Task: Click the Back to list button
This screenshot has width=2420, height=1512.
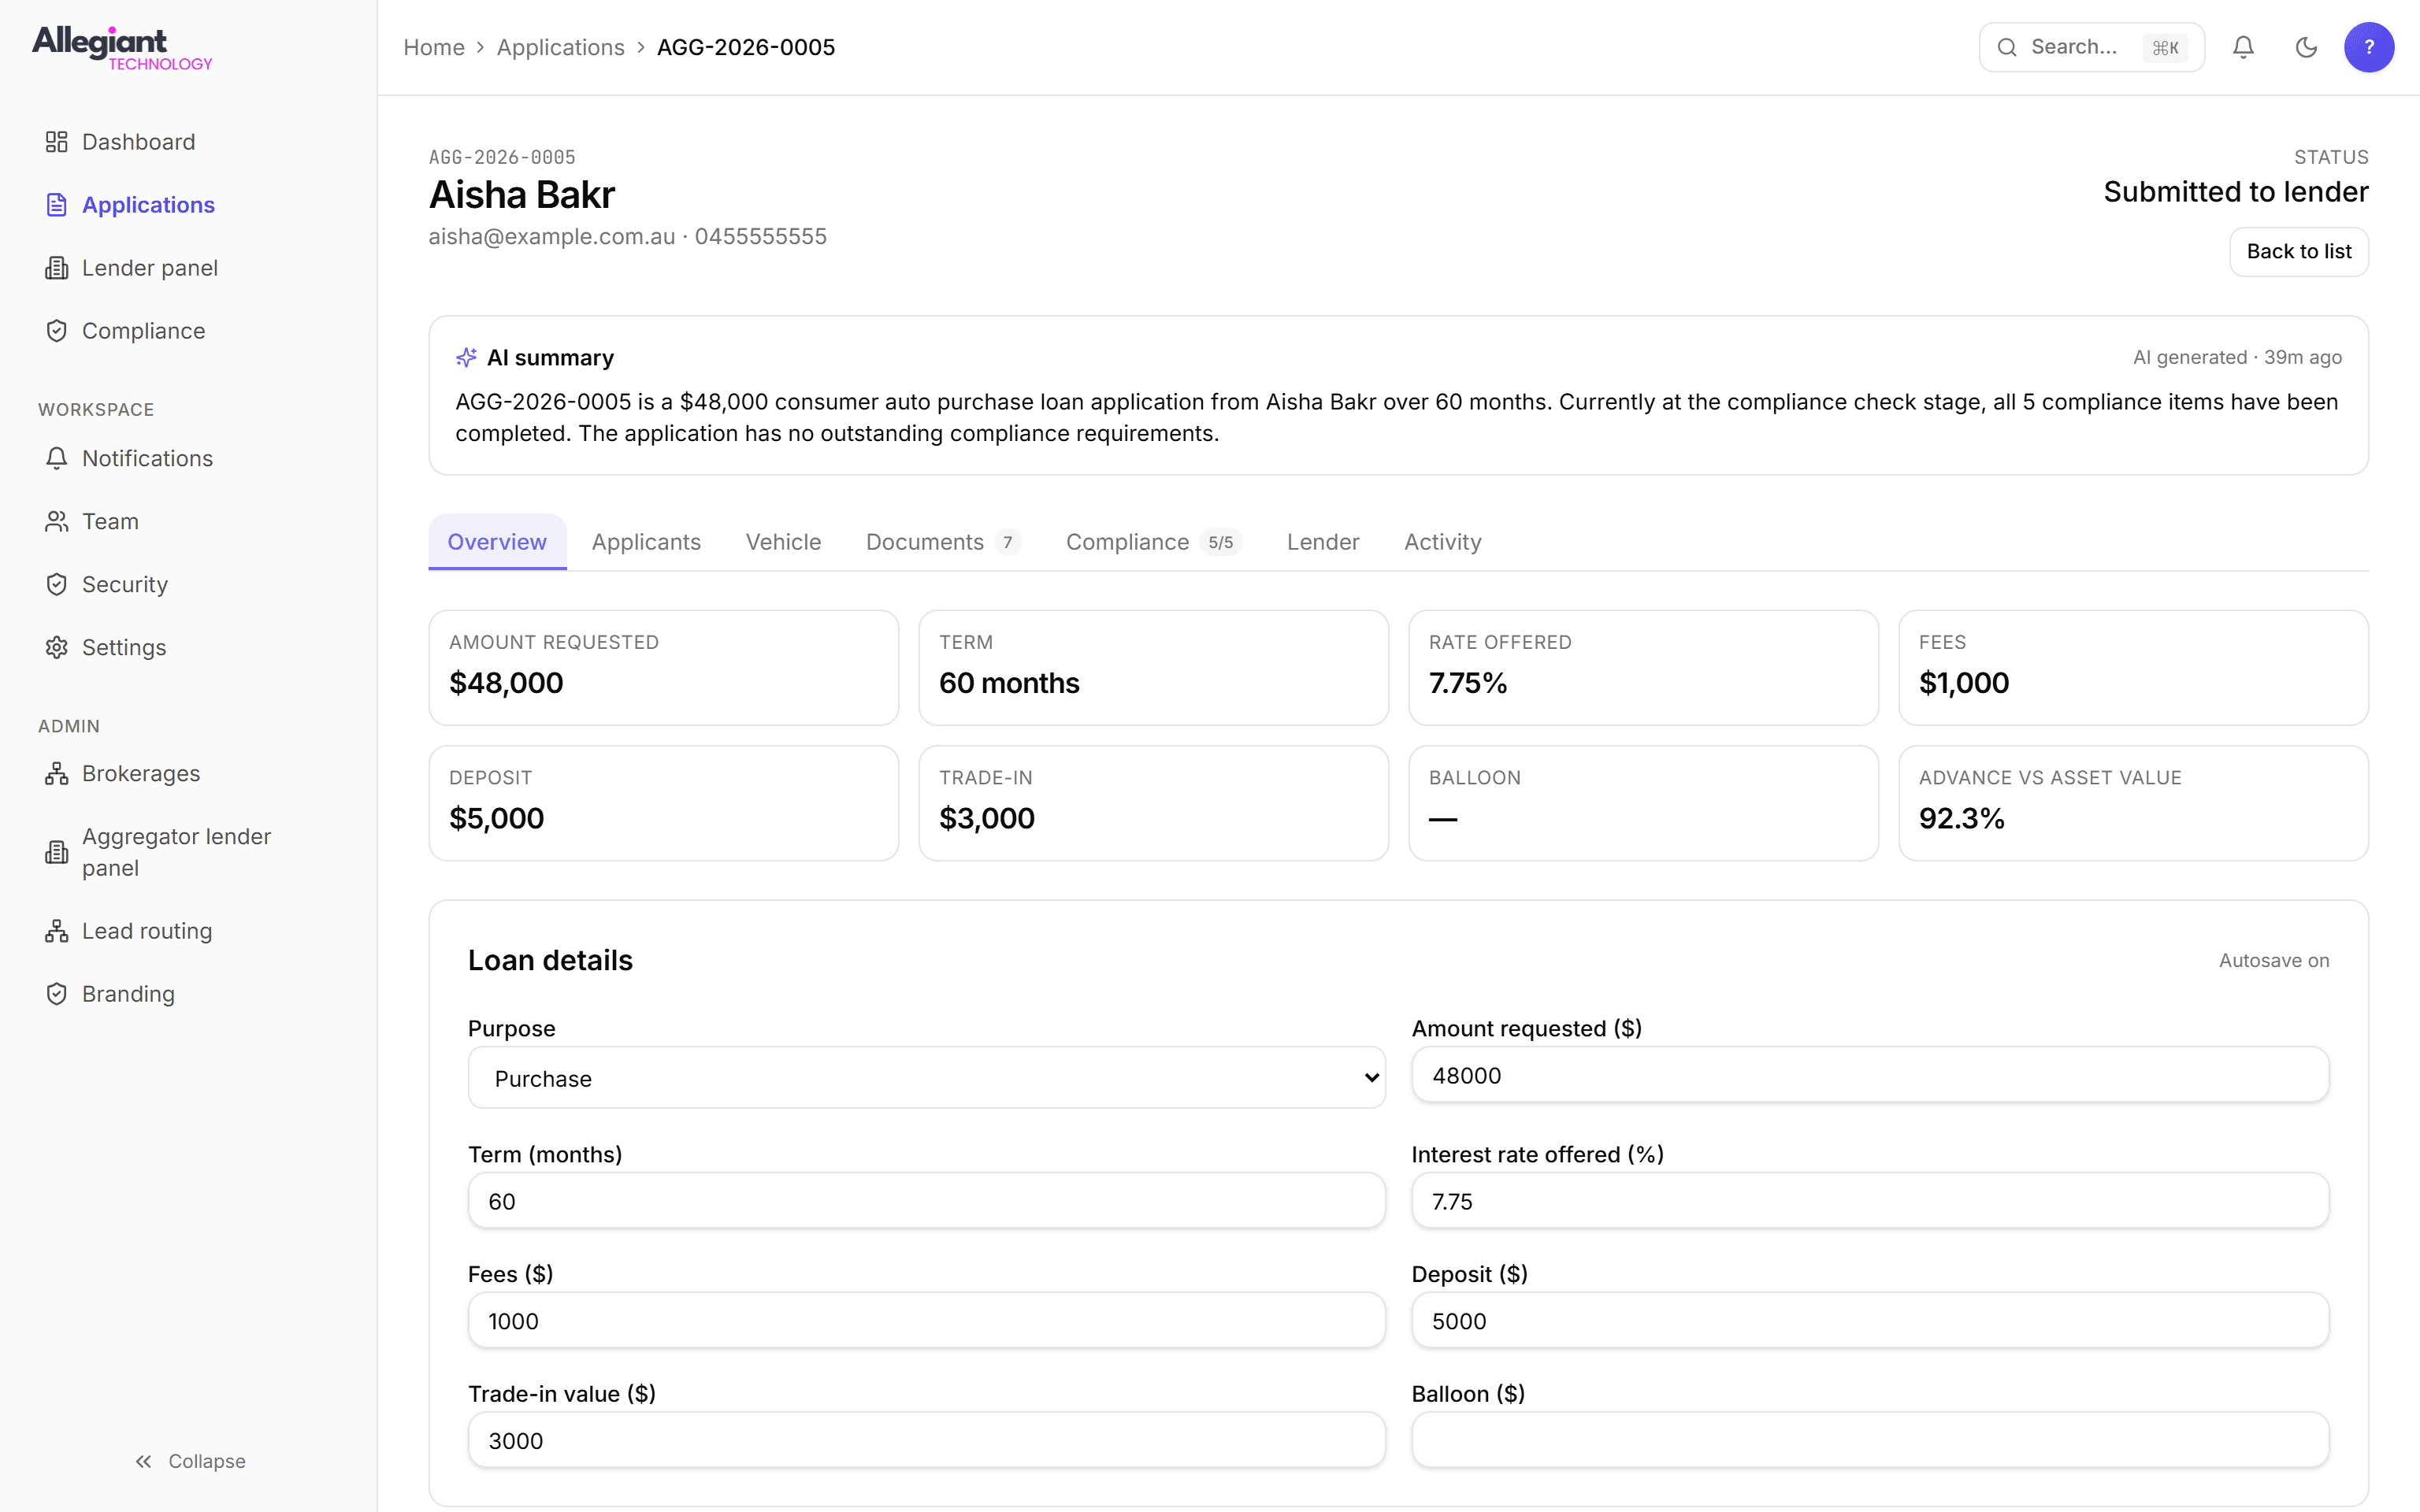Action: (2298, 251)
